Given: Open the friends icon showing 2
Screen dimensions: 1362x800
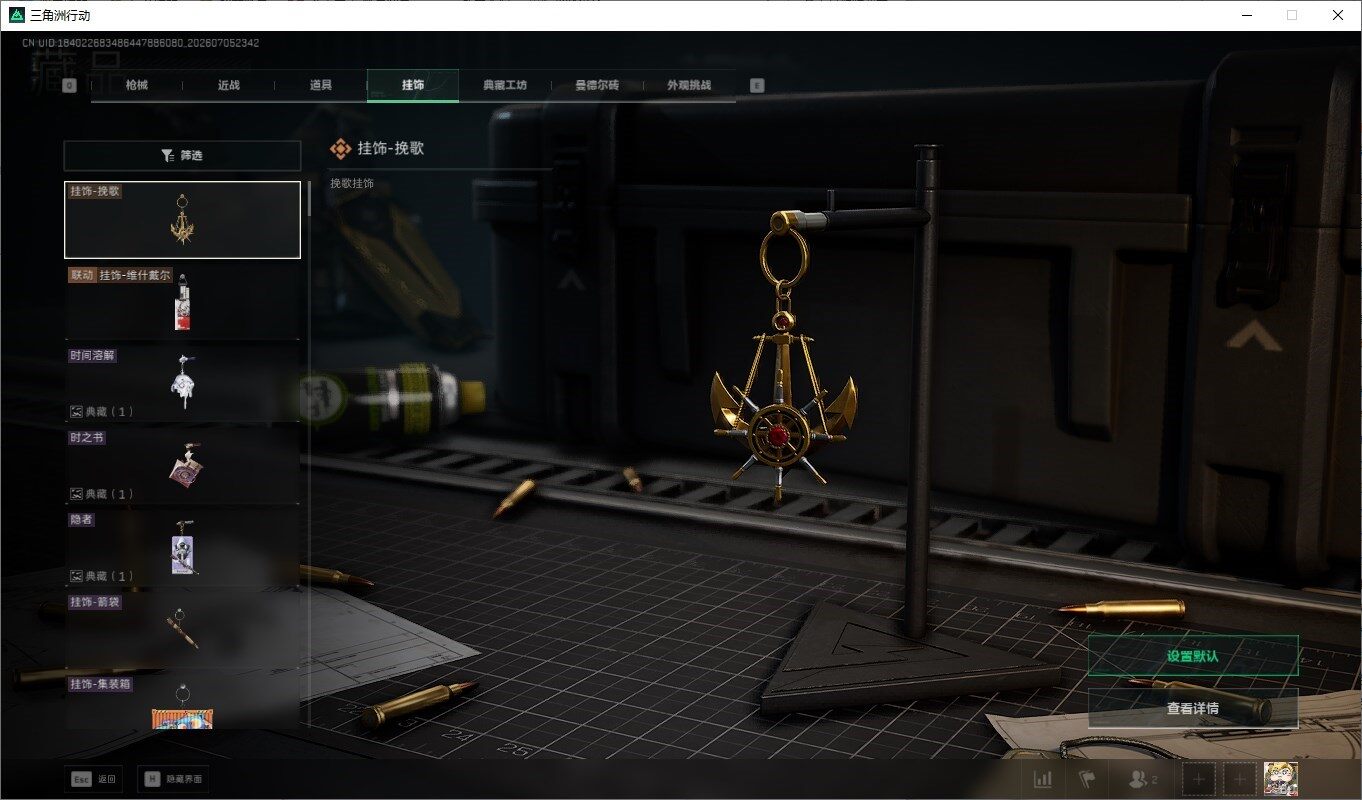Looking at the screenshot, I should point(1141,779).
